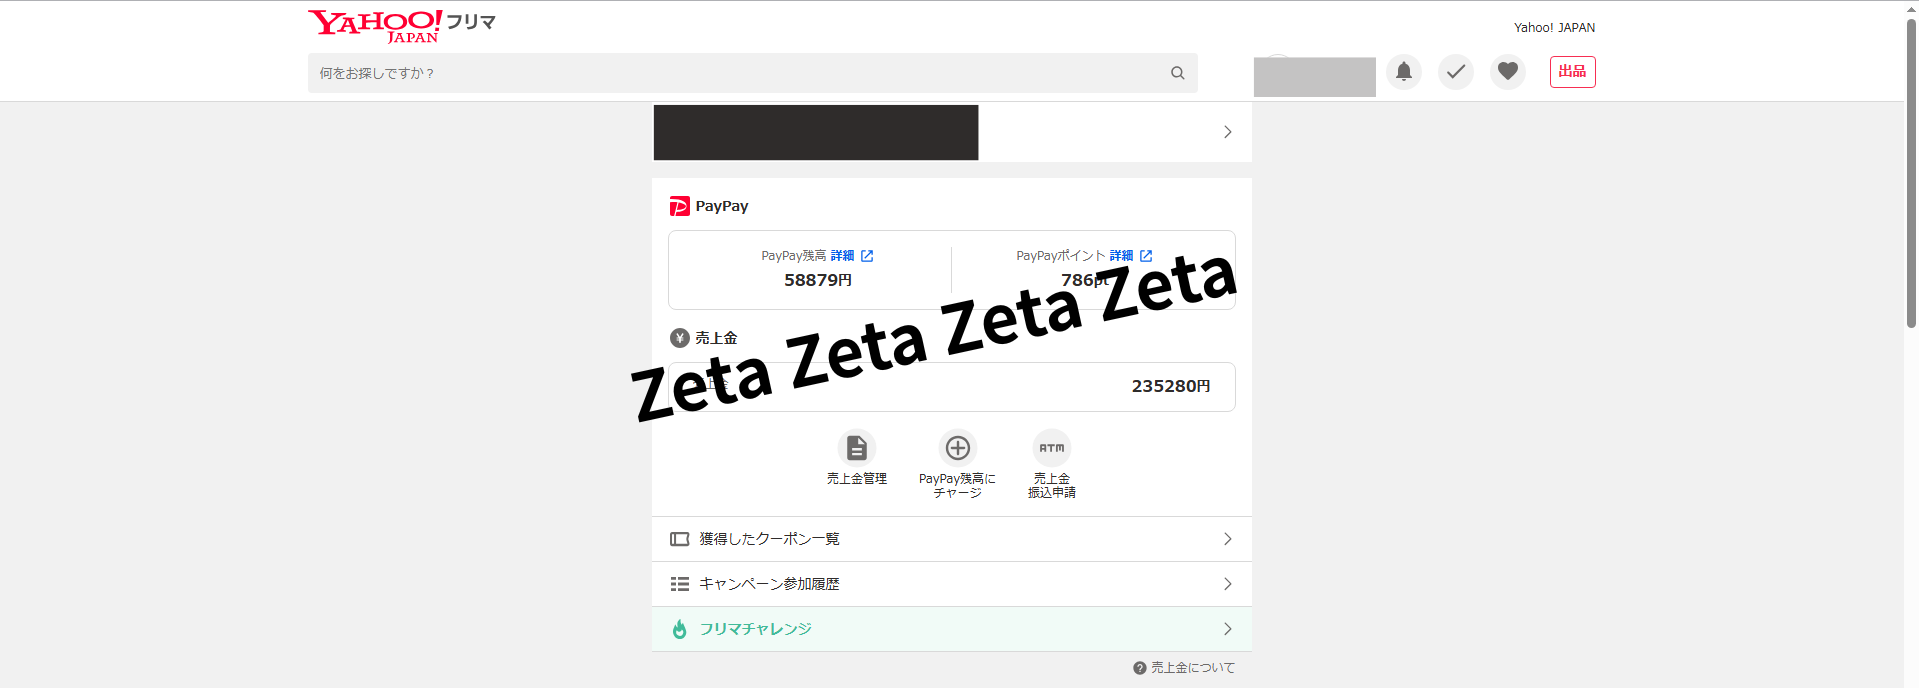Click PayPay残高にチャージ plus icon

point(958,447)
